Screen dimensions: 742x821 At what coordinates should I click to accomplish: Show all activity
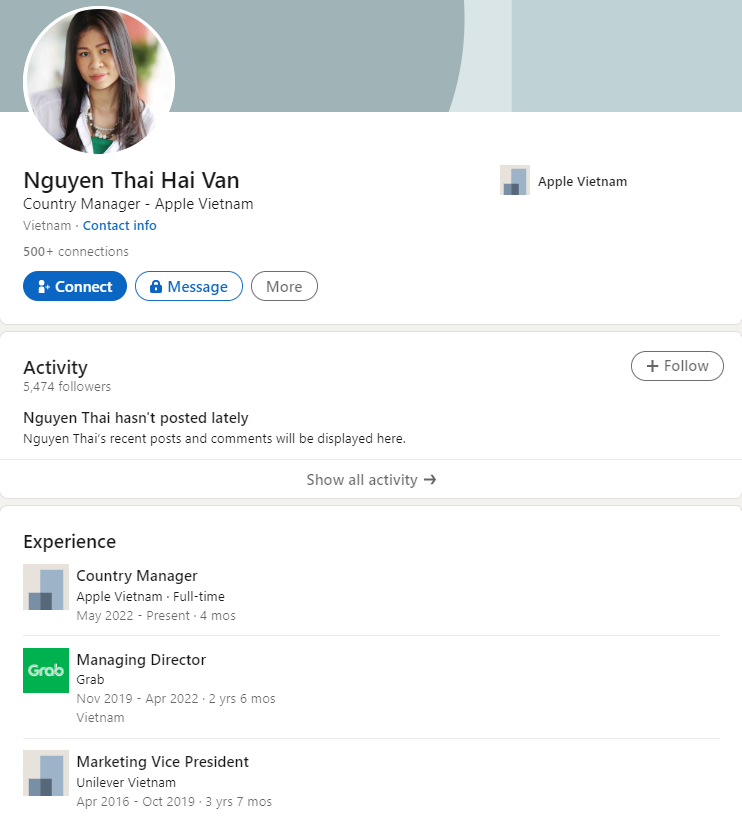point(362,480)
